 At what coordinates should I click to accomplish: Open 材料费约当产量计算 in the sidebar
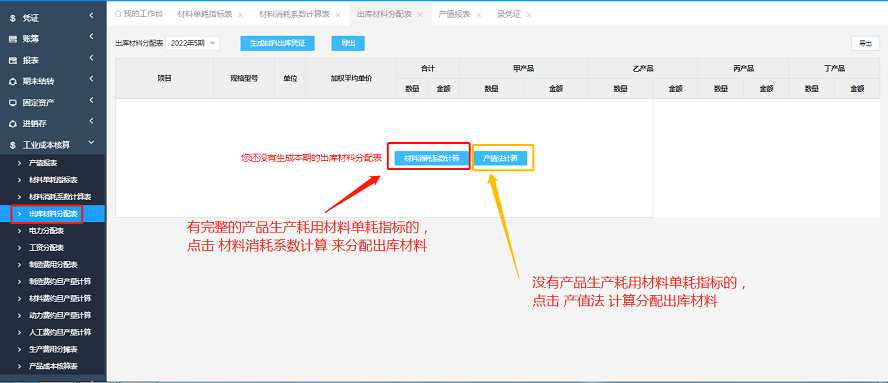(60, 298)
